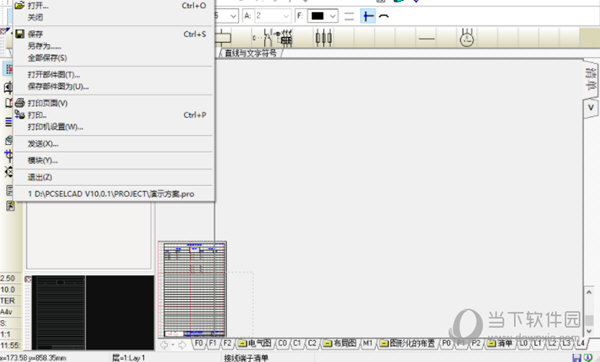The width and height of the screenshot is (600, 362).
Task: Click the scrollbar up arrow on right
Action: tap(589, 292)
